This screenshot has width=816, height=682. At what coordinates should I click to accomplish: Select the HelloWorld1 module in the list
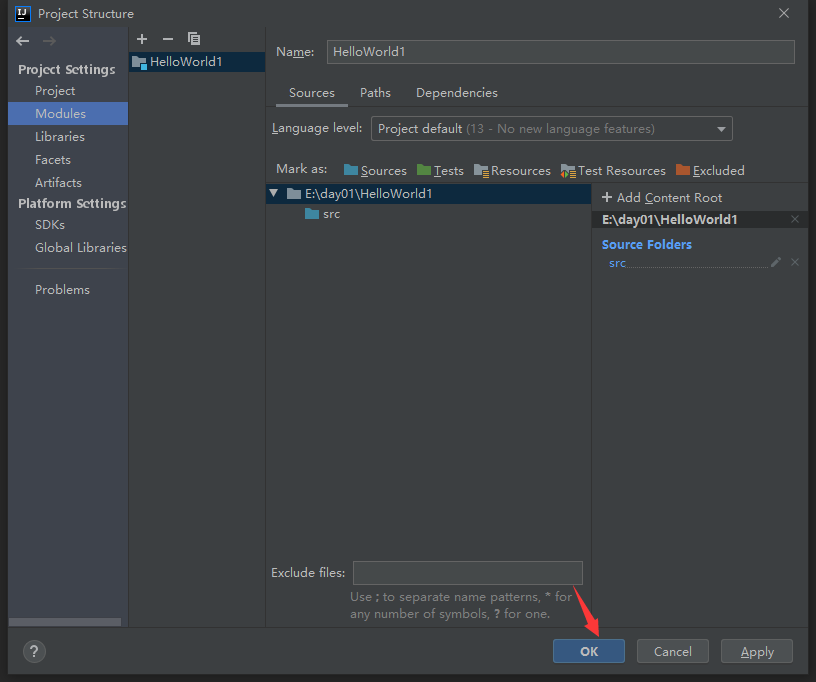197,62
